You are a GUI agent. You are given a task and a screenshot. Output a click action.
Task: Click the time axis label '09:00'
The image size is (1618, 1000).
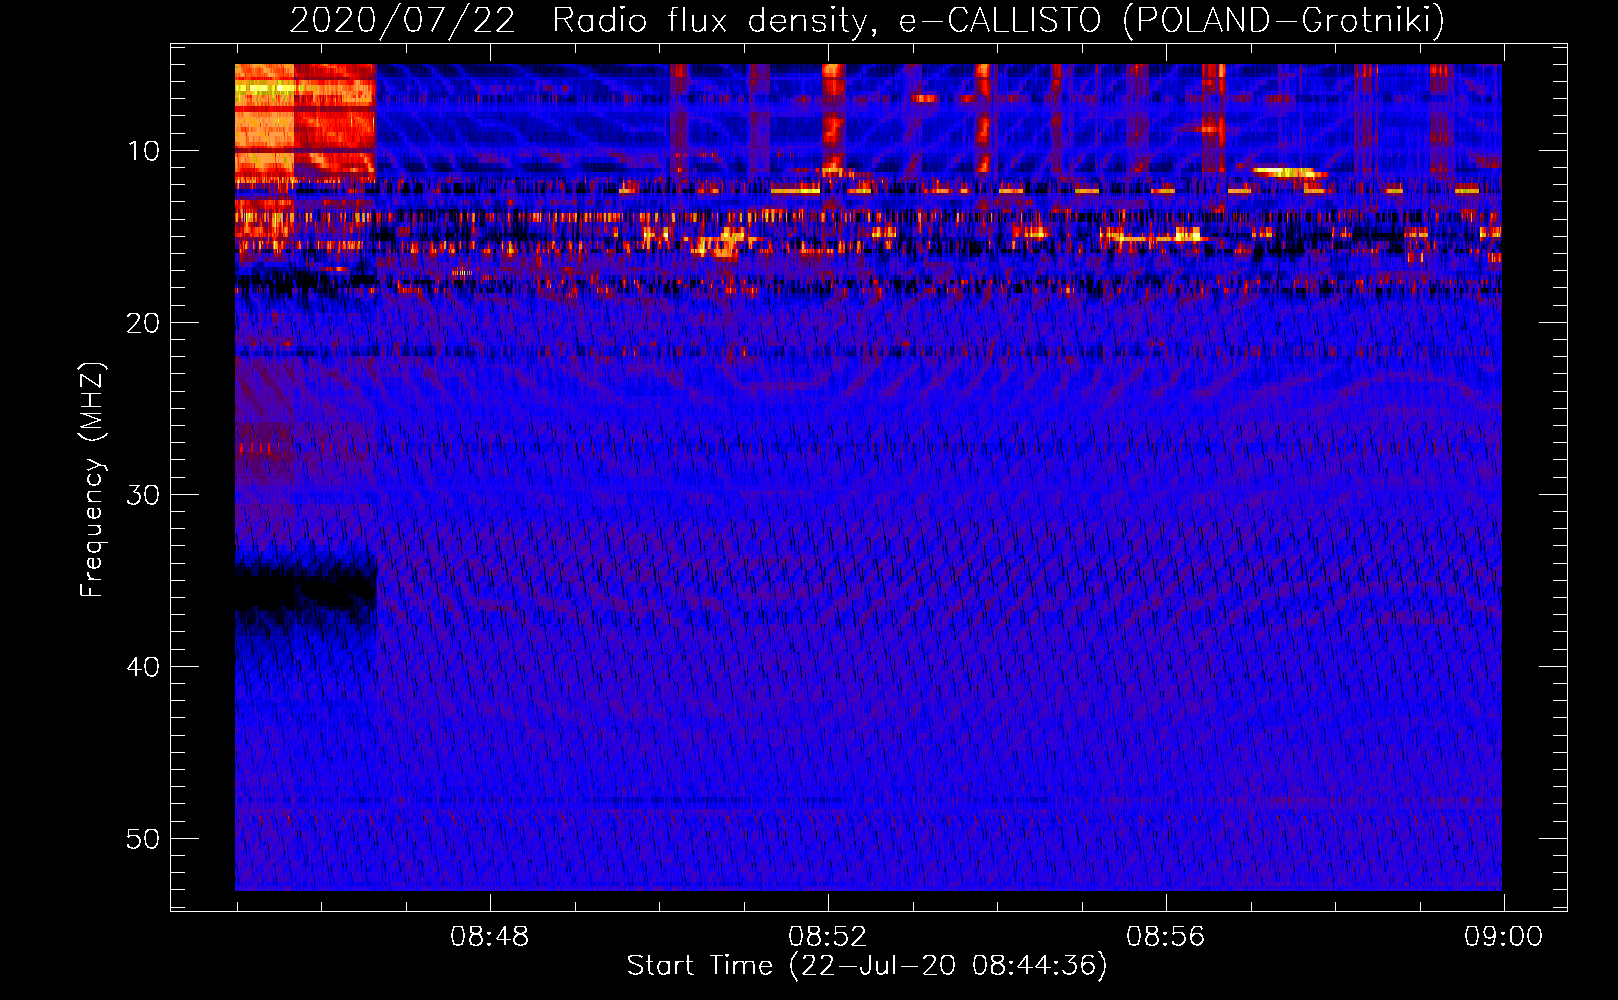coord(1503,937)
